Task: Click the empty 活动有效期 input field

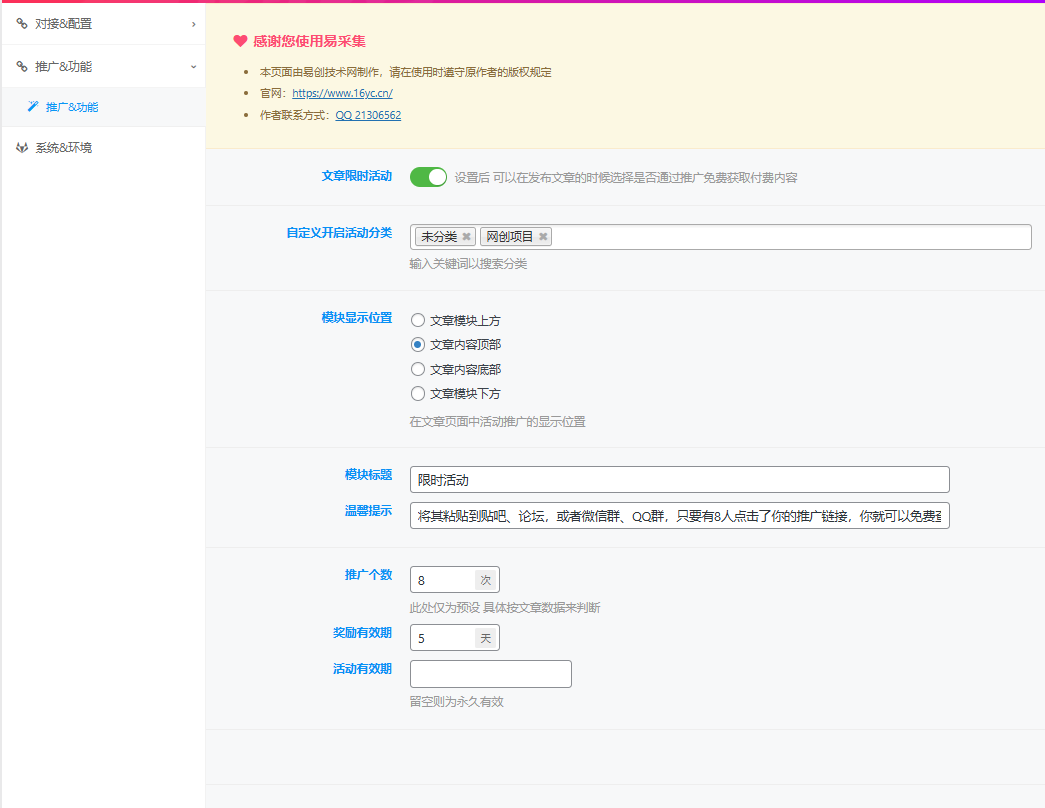Action: coord(490,673)
